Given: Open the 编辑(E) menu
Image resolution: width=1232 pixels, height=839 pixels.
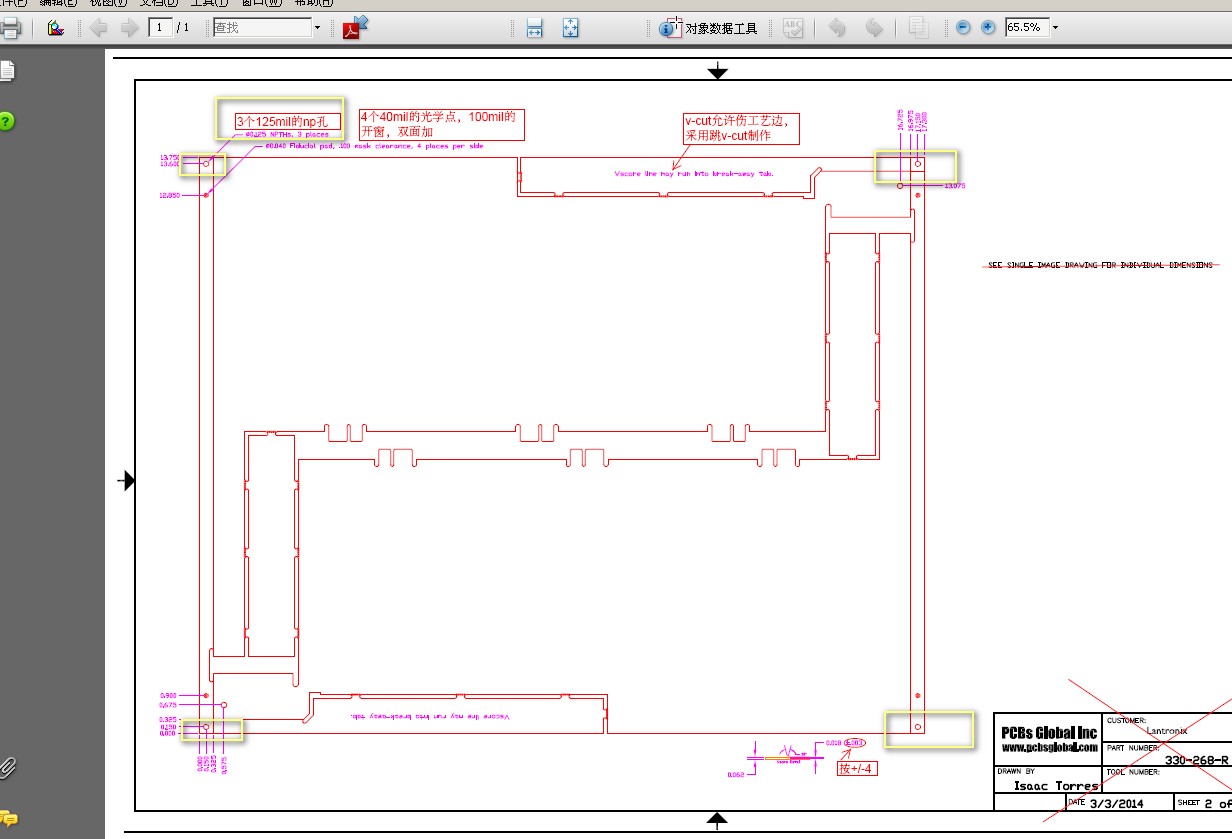Looking at the screenshot, I should pos(58,4).
